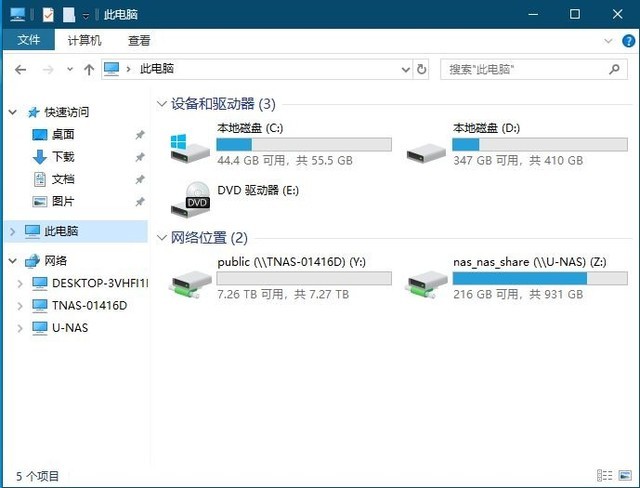
Task: Expand the U-NAS network node
Action: click(x=20, y=328)
